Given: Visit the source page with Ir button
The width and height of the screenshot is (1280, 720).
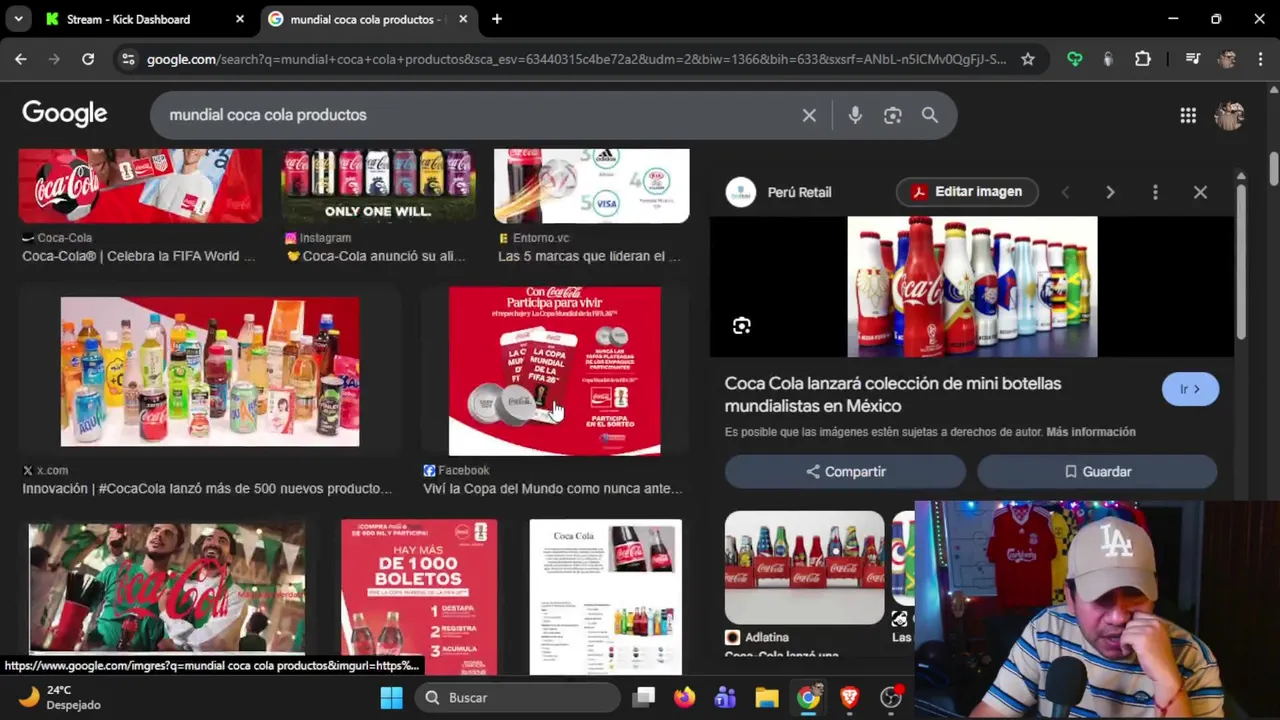Looking at the screenshot, I should [1190, 389].
